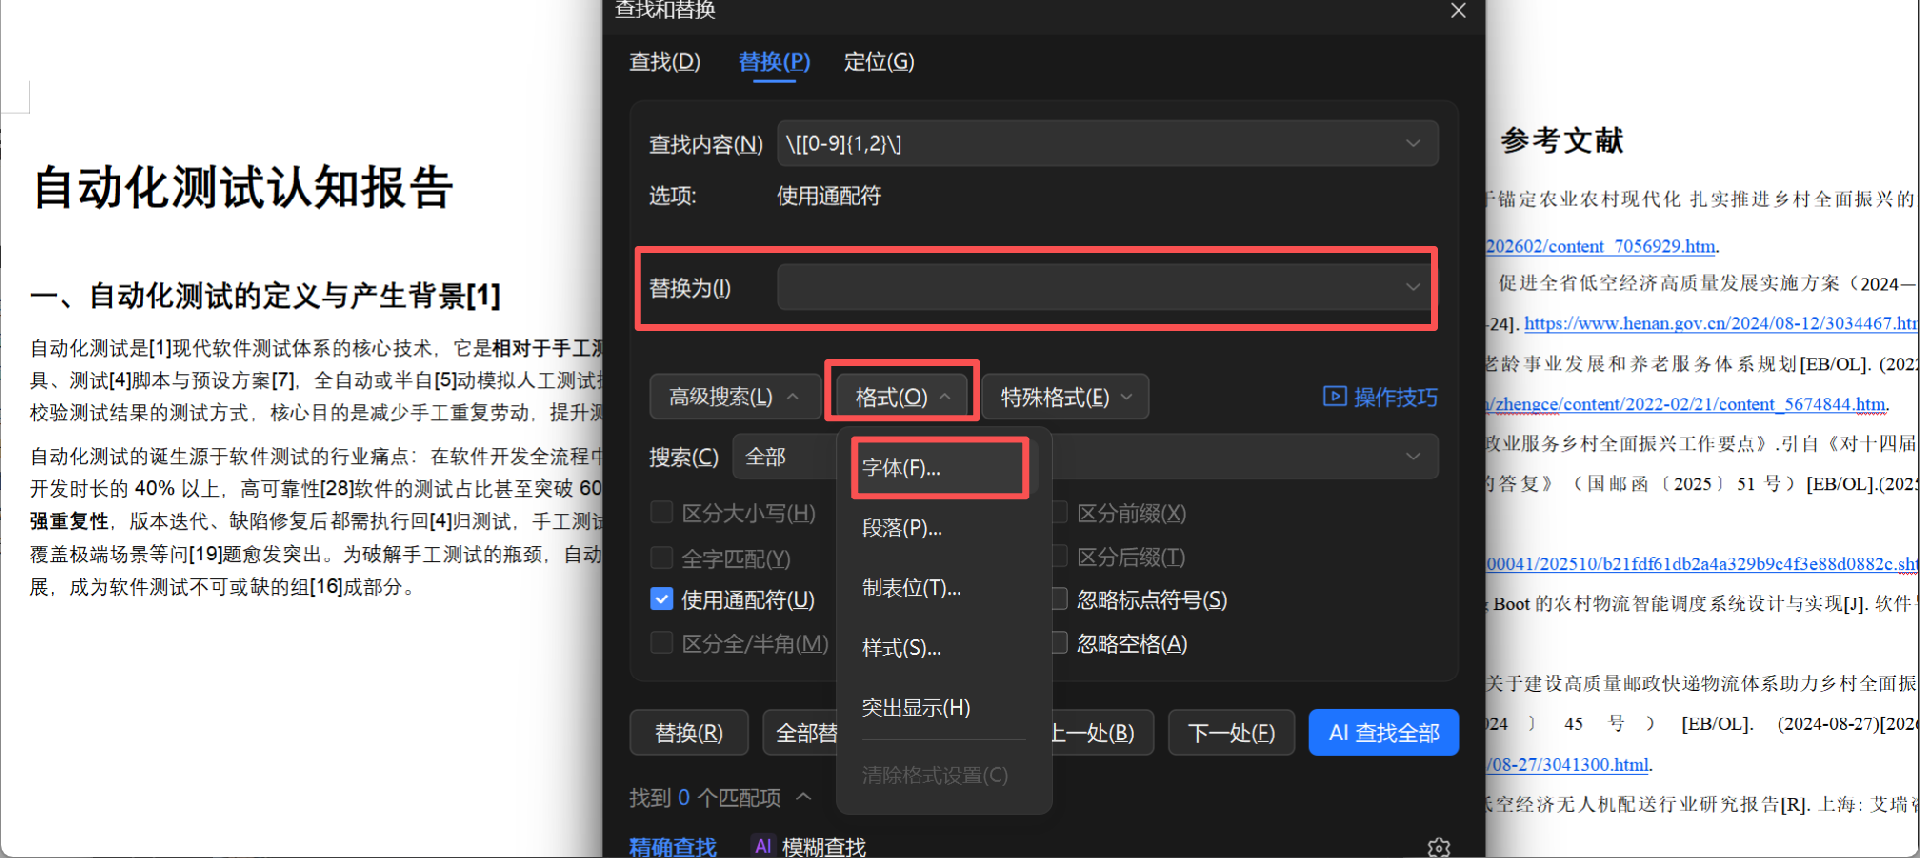
Task: Switch to 精确查找 mode
Action: (673, 847)
